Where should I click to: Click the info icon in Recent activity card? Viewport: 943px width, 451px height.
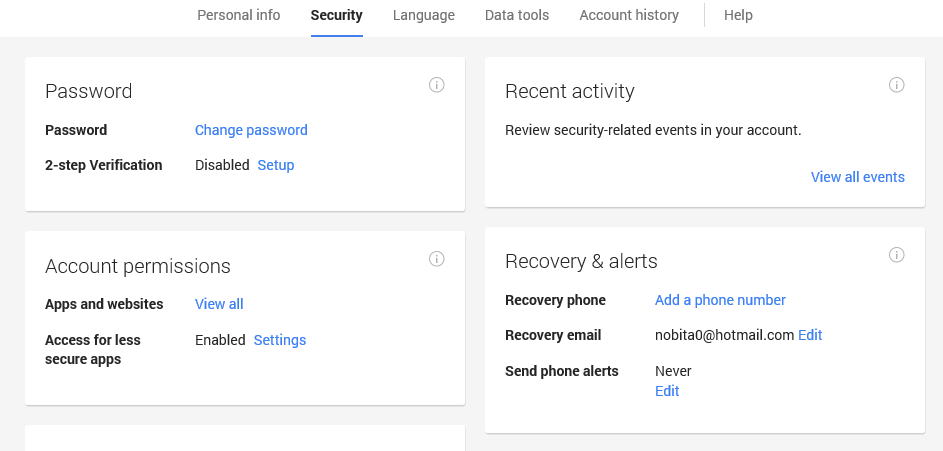tap(896, 85)
